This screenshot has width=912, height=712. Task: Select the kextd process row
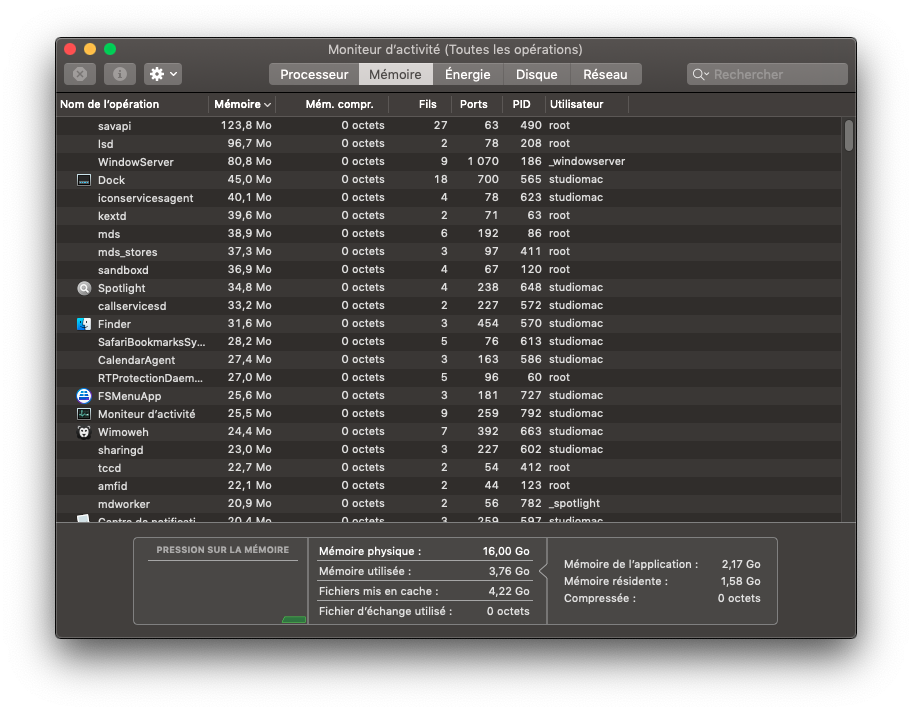tap(448, 216)
